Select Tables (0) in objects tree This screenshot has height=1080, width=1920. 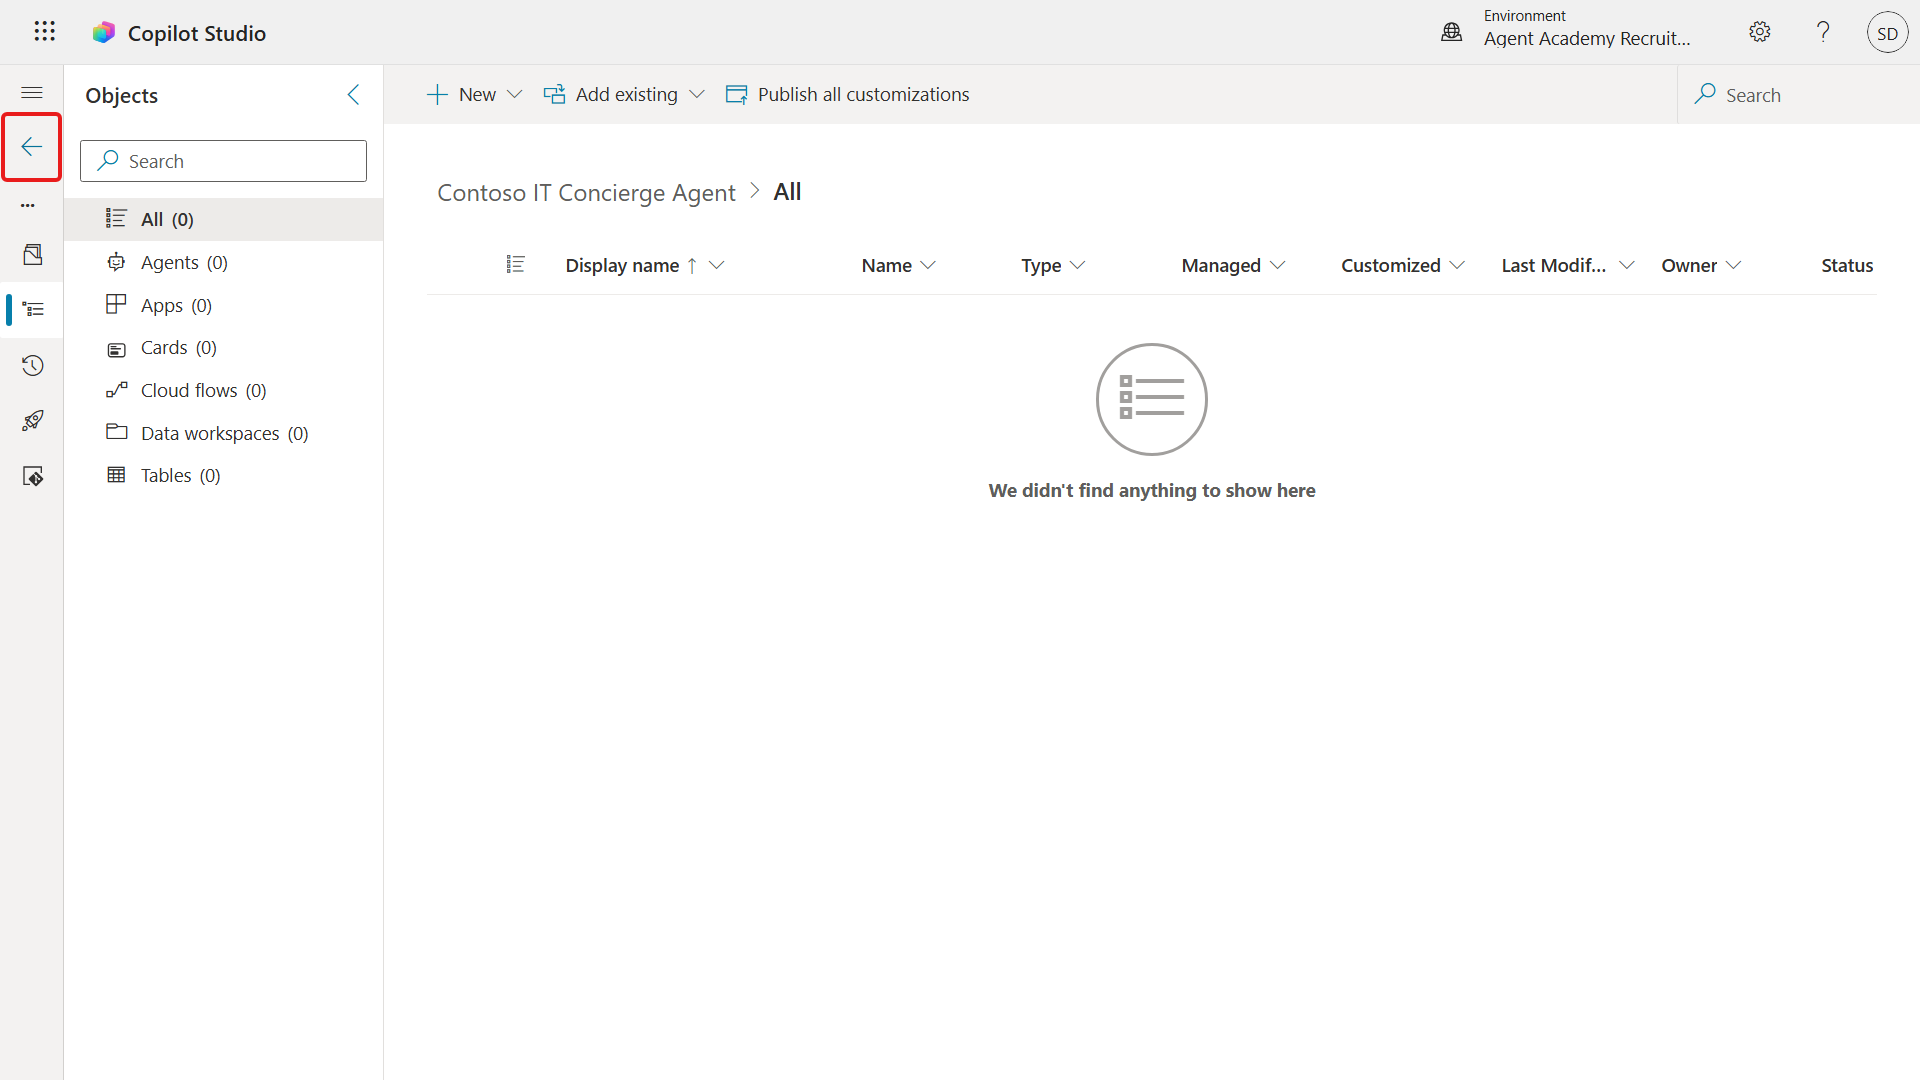[x=224, y=476]
